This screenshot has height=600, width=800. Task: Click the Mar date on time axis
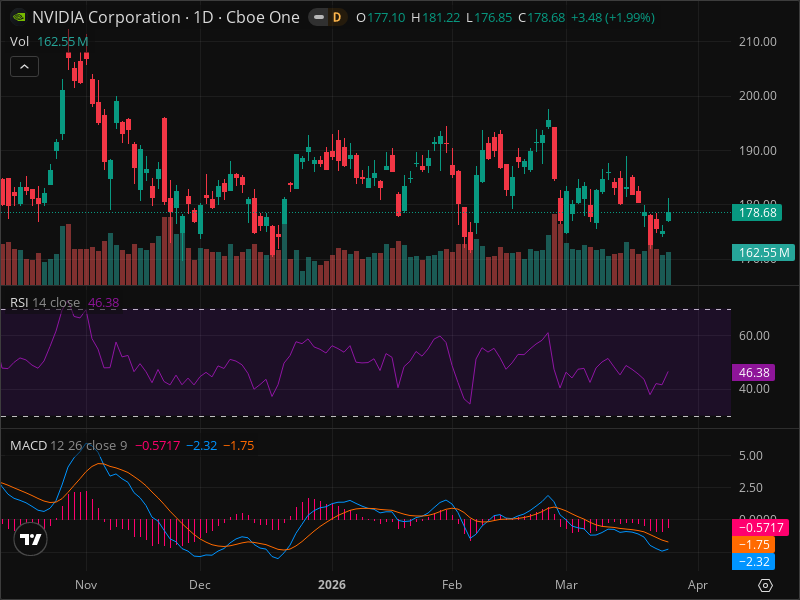566,585
